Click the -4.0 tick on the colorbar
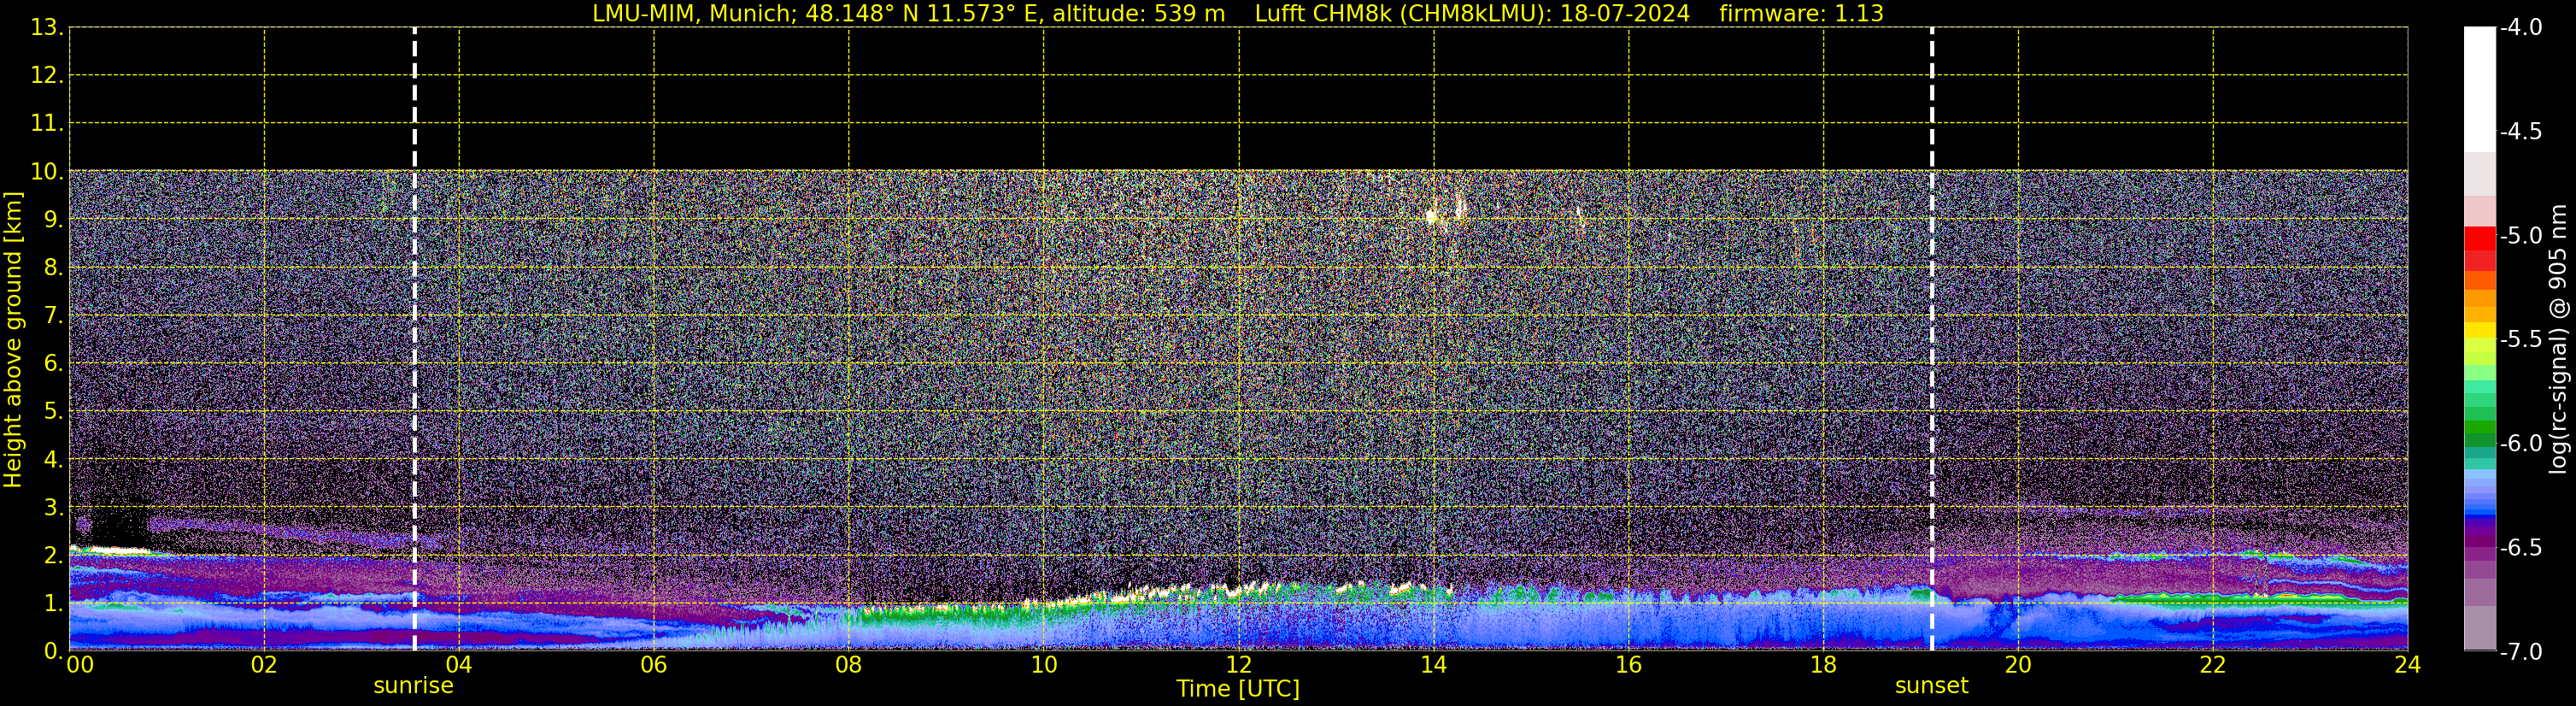2576x706 pixels. pyautogui.click(x=2521, y=27)
